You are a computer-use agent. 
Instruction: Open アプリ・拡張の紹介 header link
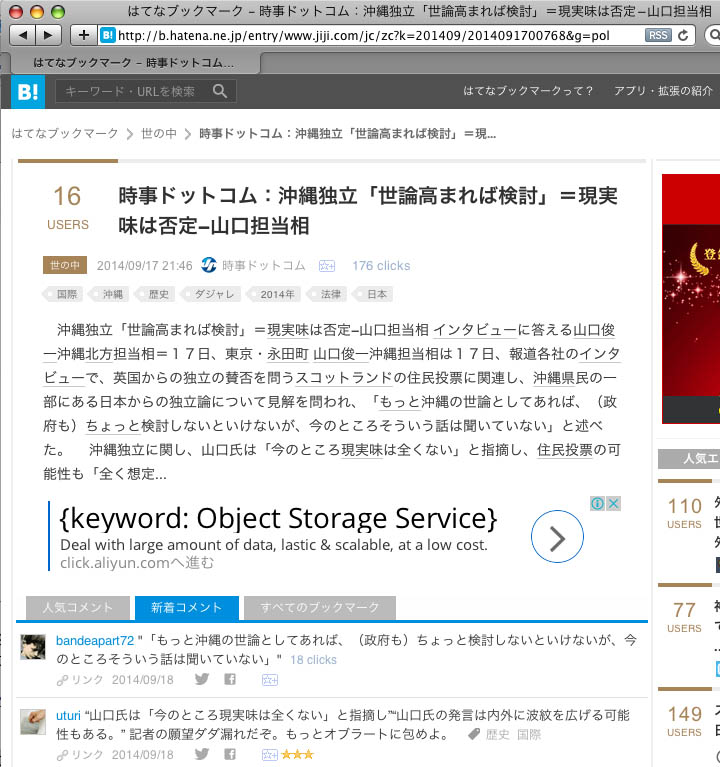(x=663, y=90)
